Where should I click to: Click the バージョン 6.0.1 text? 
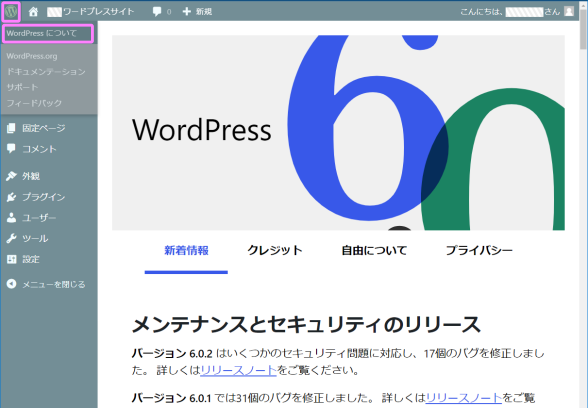171,398
